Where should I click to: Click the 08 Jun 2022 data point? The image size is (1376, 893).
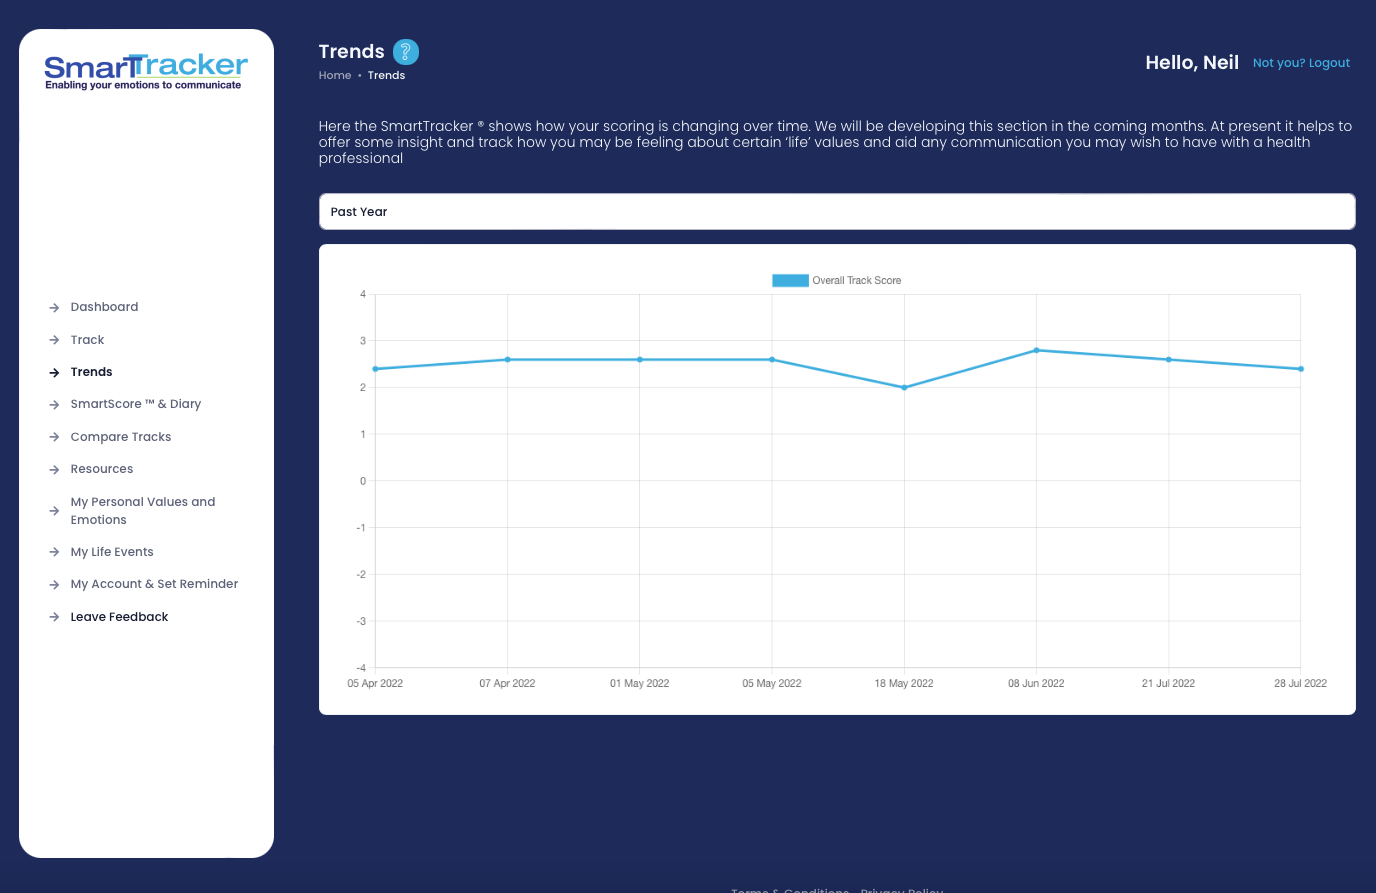1036,350
